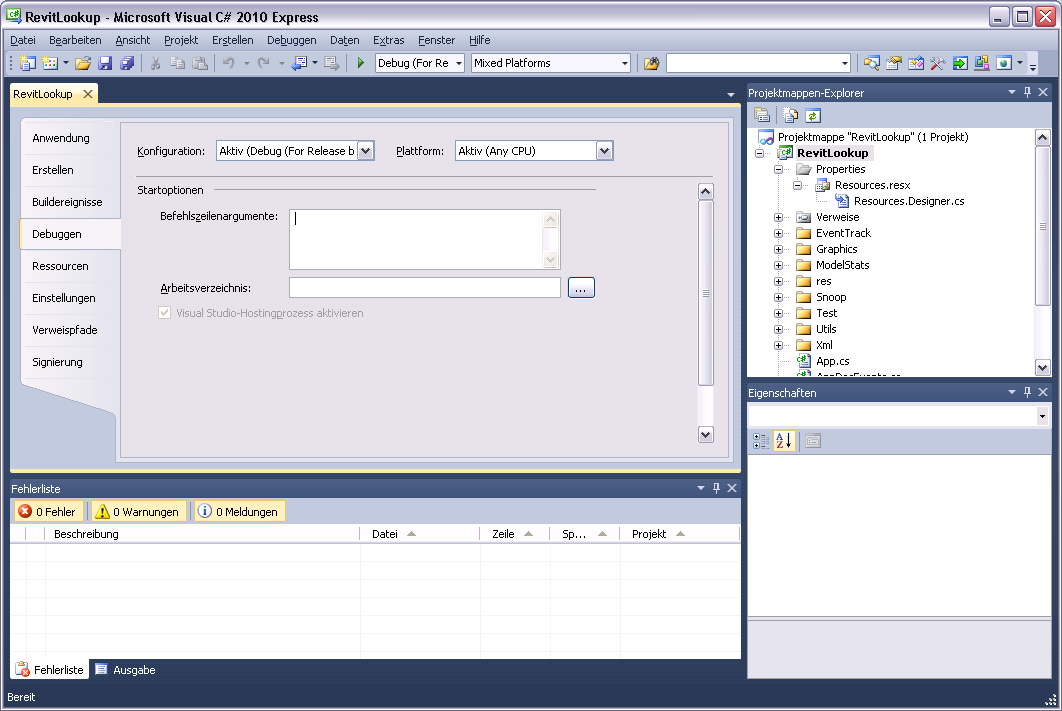Click the Save All toolbar icon
The height and width of the screenshot is (711, 1062).
tap(128, 63)
